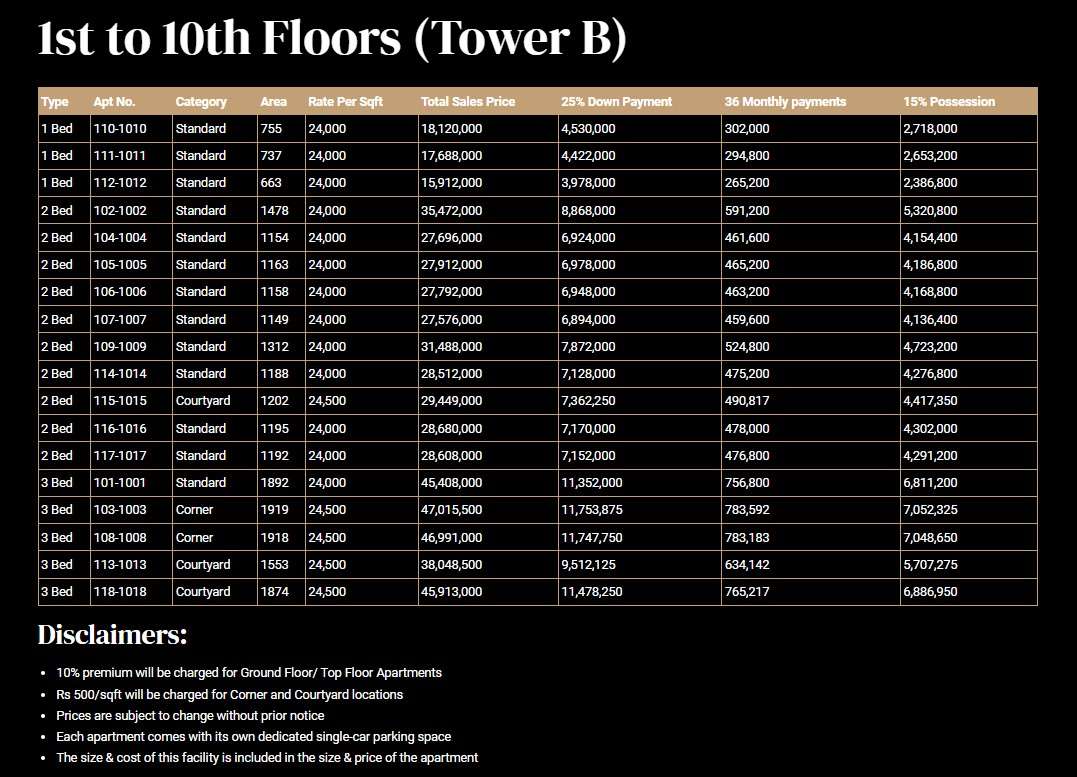This screenshot has width=1077, height=777.
Task: Select the Apt No. column header
Action: [114, 102]
